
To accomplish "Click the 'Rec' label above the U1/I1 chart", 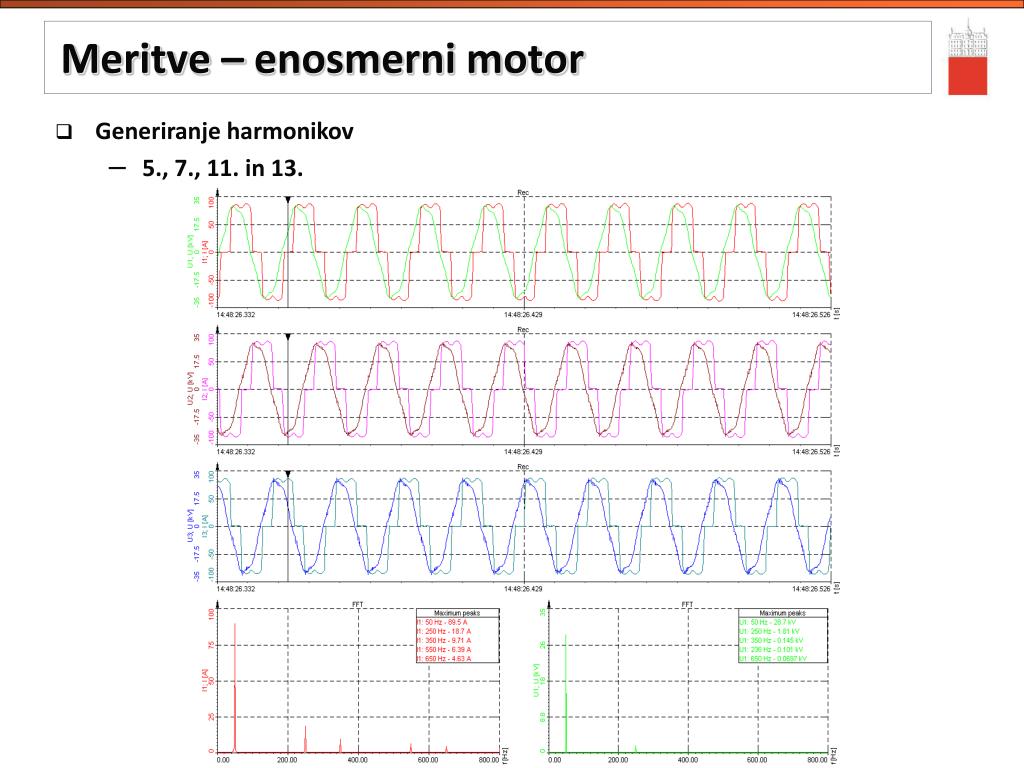I will (x=523, y=192).
